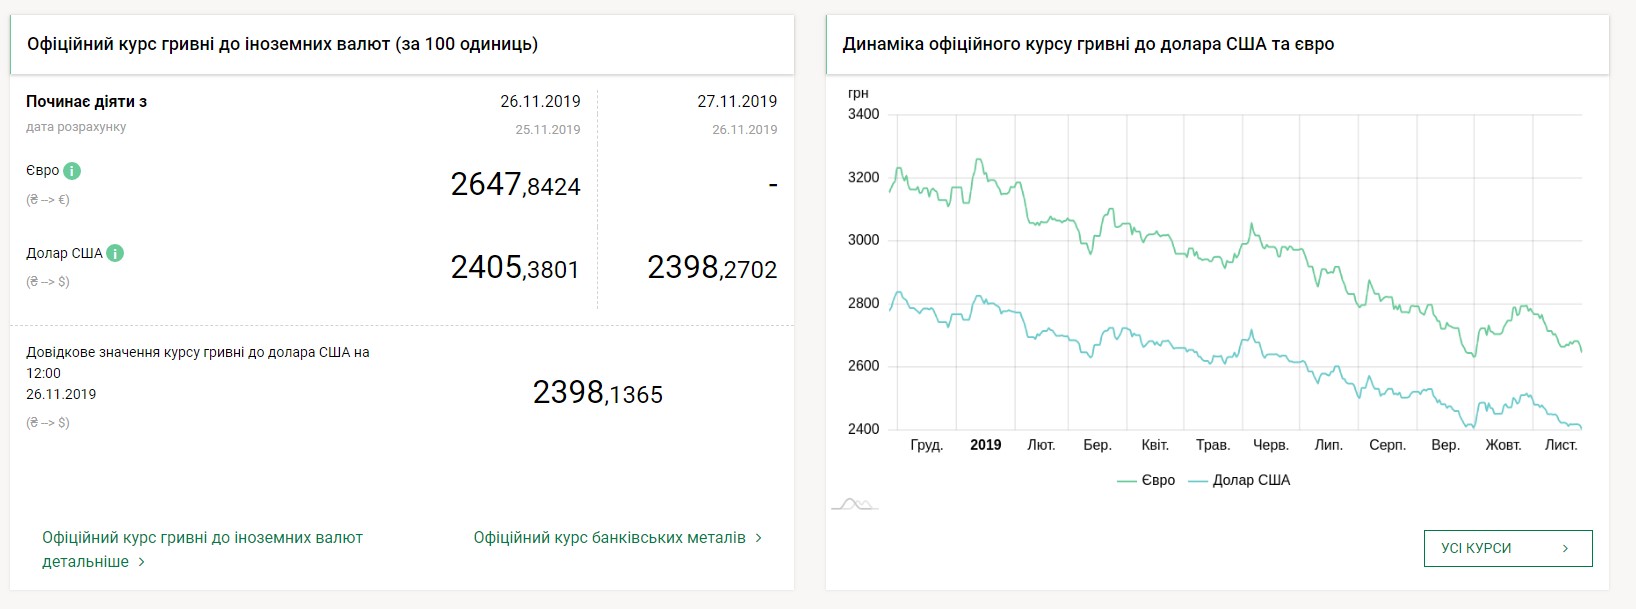Click the Лип. month label on chart axis
Screen dimensions: 1636x609
(x=1328, y=445)
